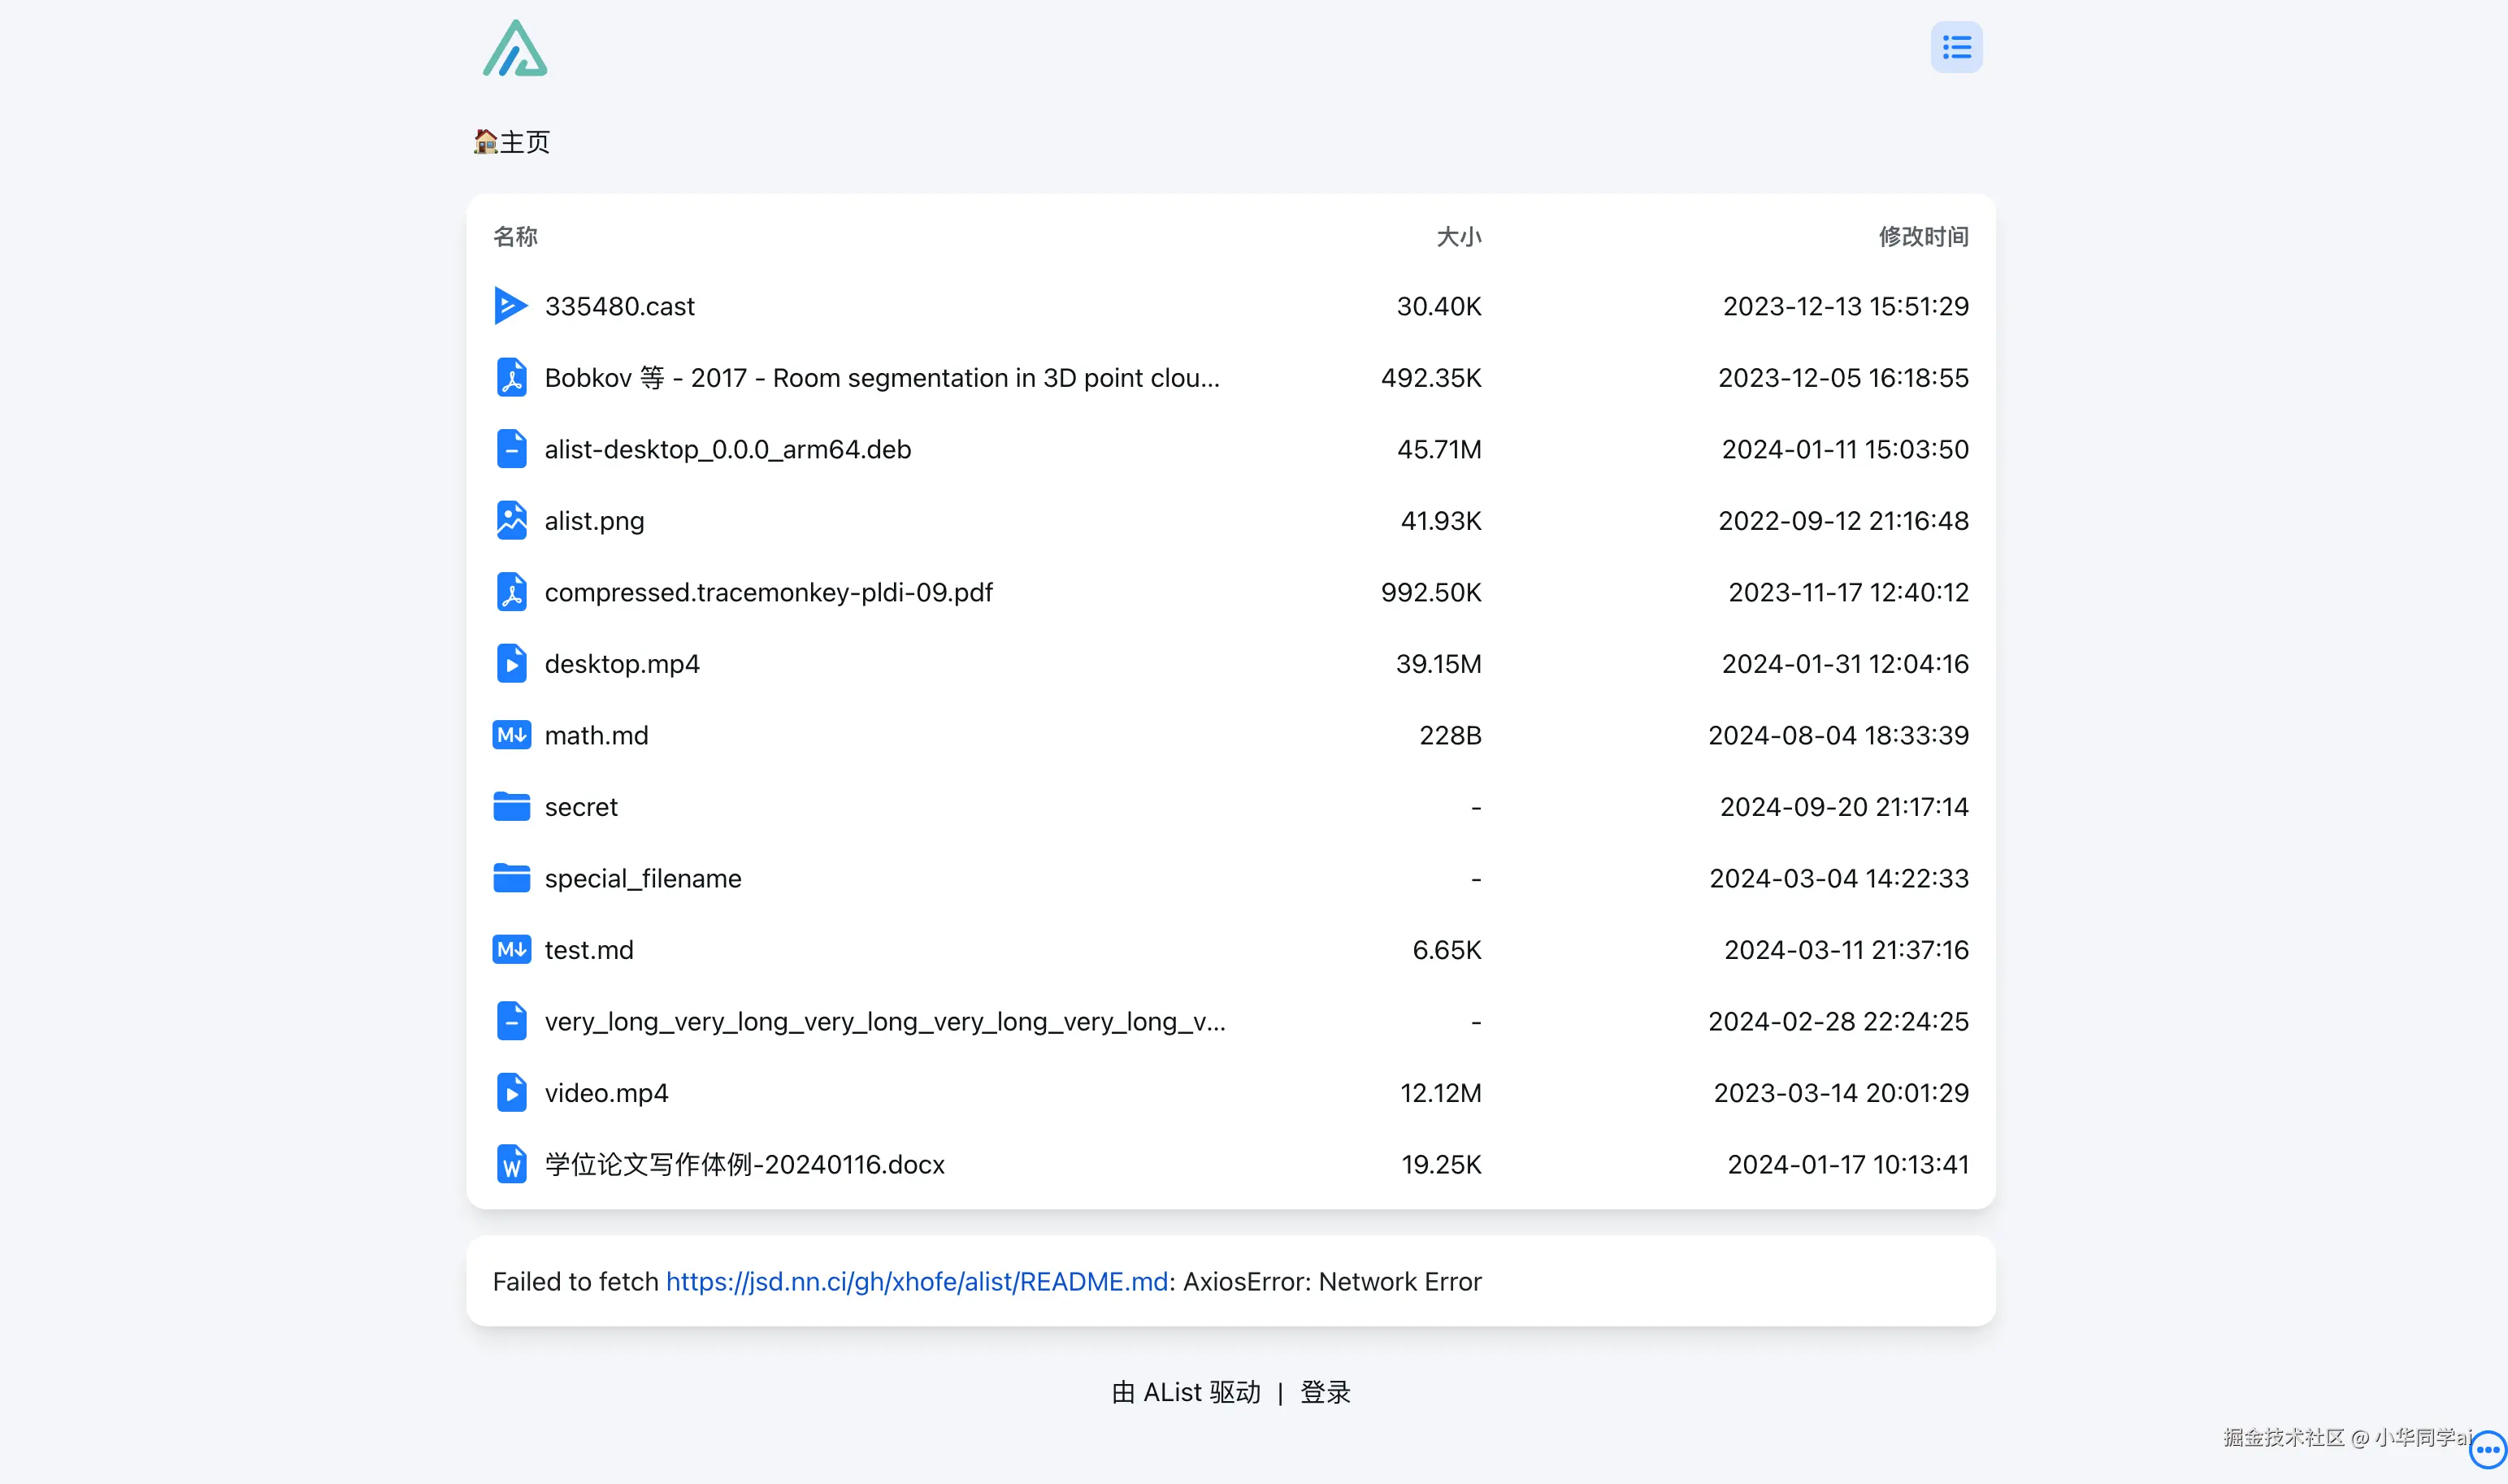2508x1484 pixels.
Task: Click the Word icon beside the docx file
Action: coord(511,1164)
